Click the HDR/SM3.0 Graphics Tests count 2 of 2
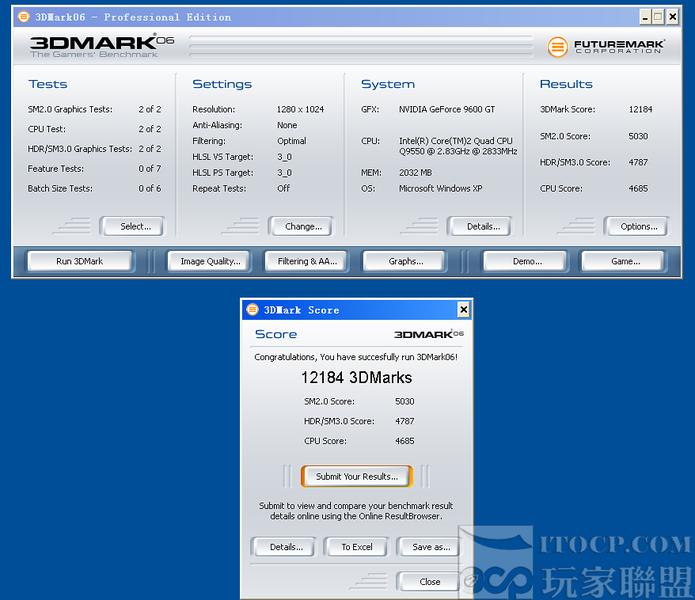This screenshot has width=695, height=600. [x=150, y=149]
